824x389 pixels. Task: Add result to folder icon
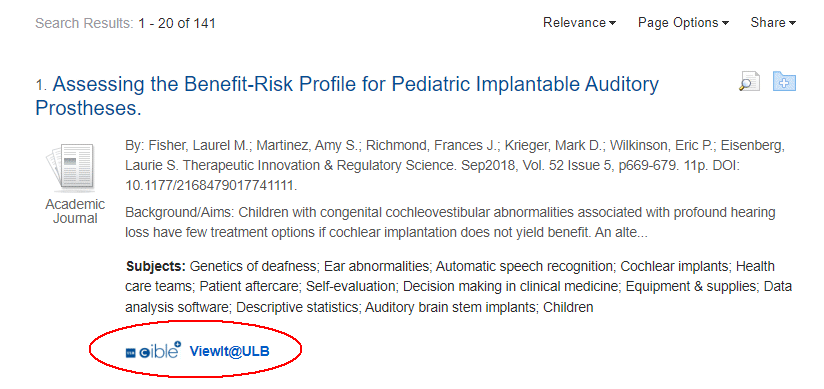[x=785, y=81]
